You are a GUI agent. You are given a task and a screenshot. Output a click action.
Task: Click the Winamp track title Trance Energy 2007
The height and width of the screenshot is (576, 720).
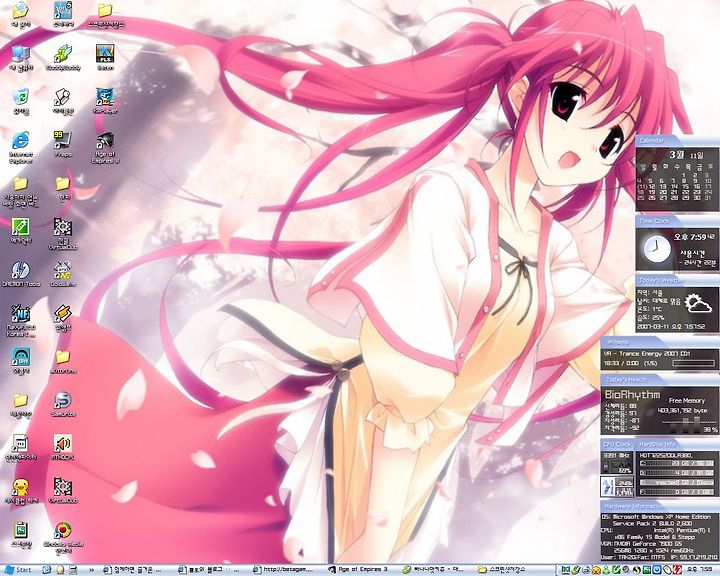tap(648, 353)
